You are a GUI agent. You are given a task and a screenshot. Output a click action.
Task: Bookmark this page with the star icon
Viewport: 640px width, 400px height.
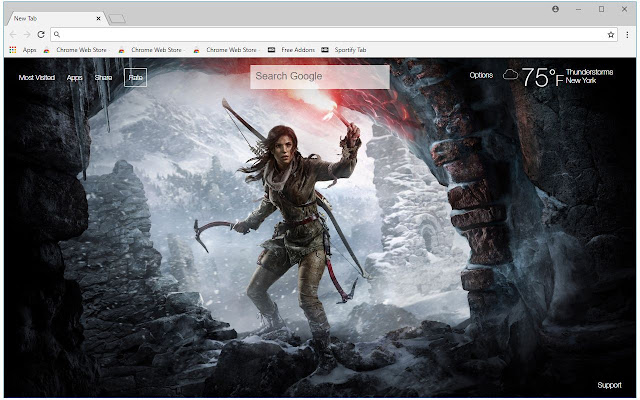(611, 35)
